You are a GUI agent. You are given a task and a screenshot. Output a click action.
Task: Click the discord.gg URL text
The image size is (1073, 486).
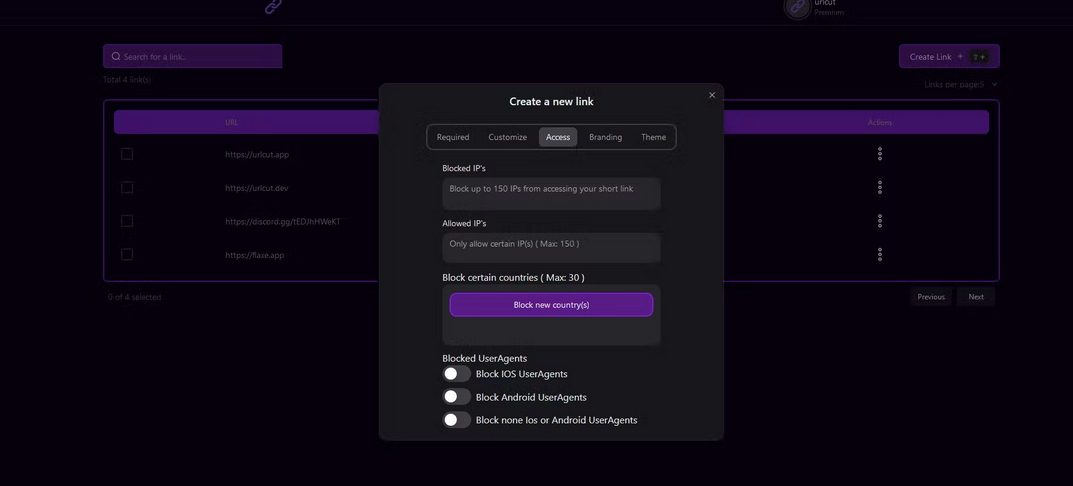(x=283, y=222)
